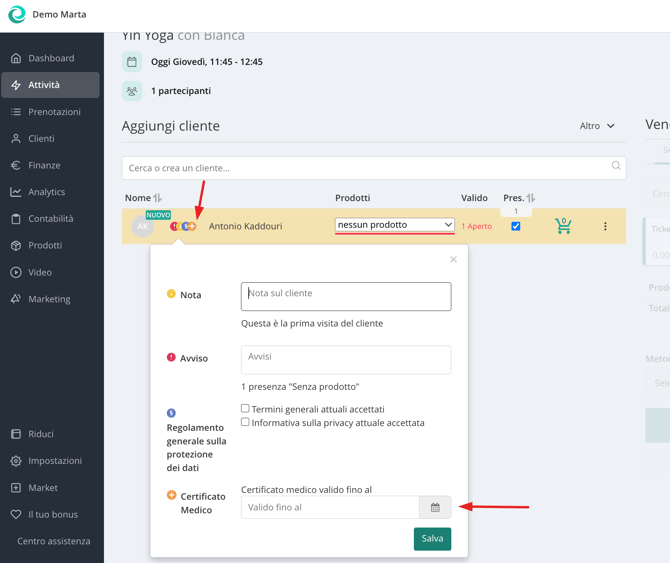Image resolution: width=670 pixels, height=563 pixels.
Task: Click the calendar icon in certificate date field
Action: tap(435, 508)
